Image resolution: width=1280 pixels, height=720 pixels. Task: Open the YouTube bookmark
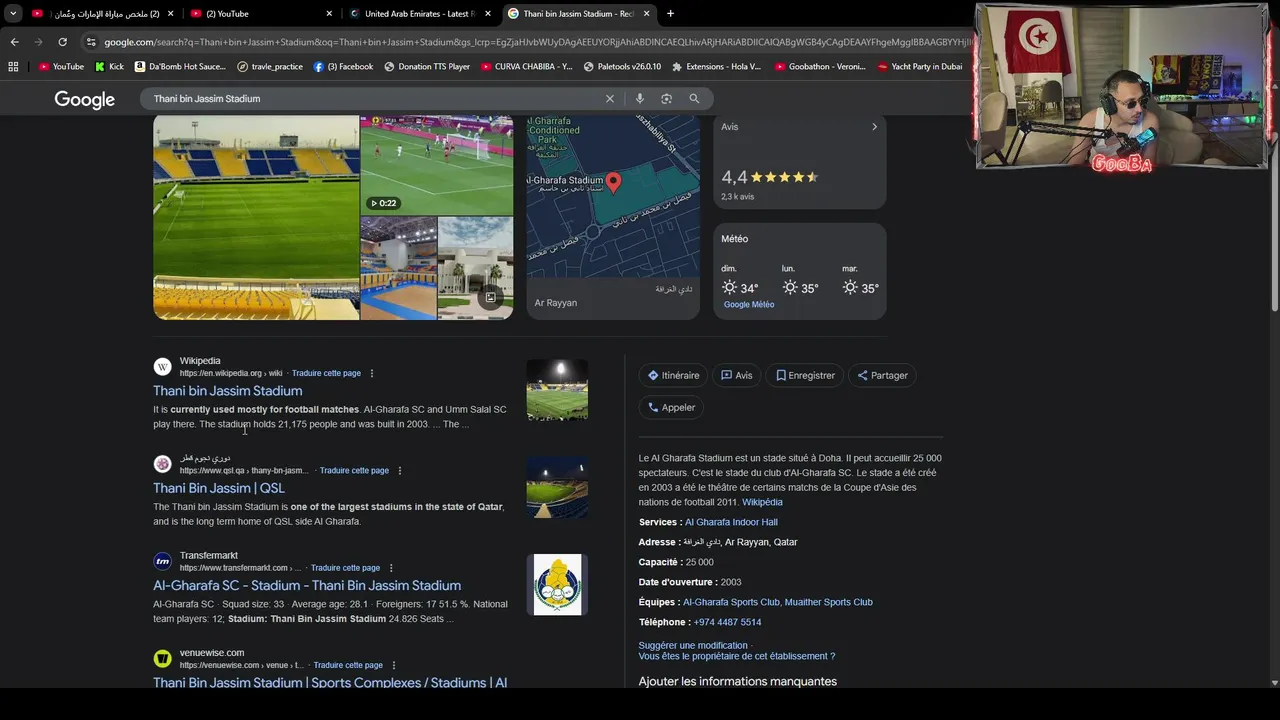(x=60, y=67)
